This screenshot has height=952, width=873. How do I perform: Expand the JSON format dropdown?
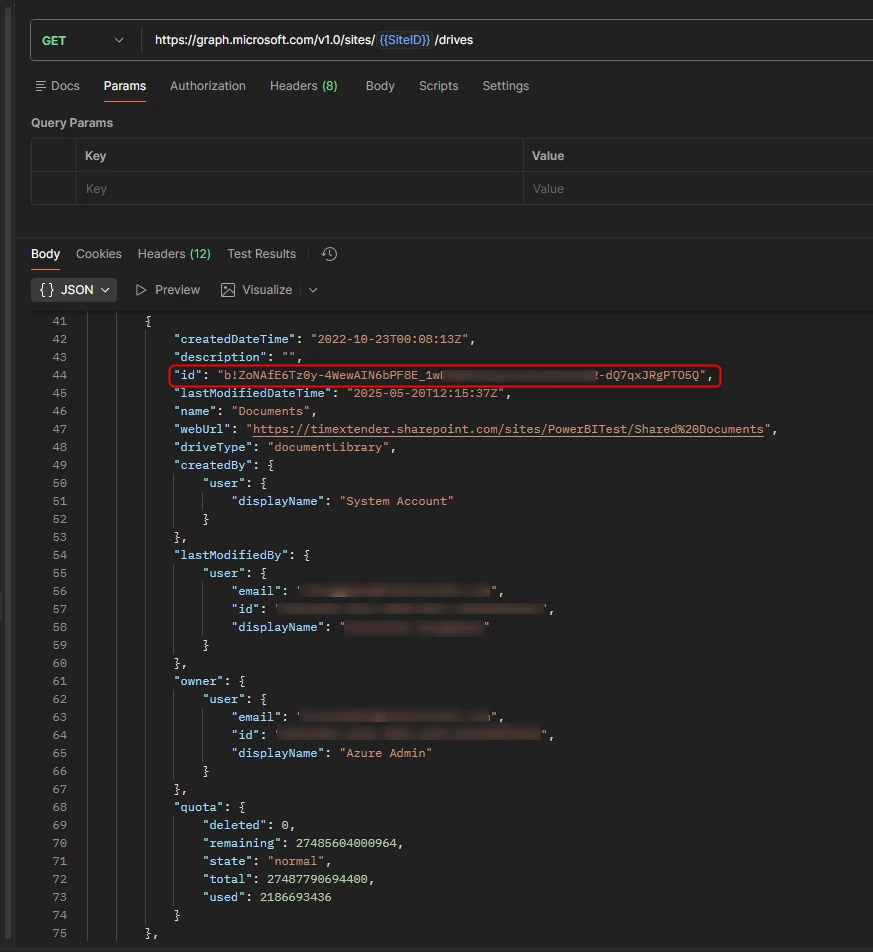75,290
